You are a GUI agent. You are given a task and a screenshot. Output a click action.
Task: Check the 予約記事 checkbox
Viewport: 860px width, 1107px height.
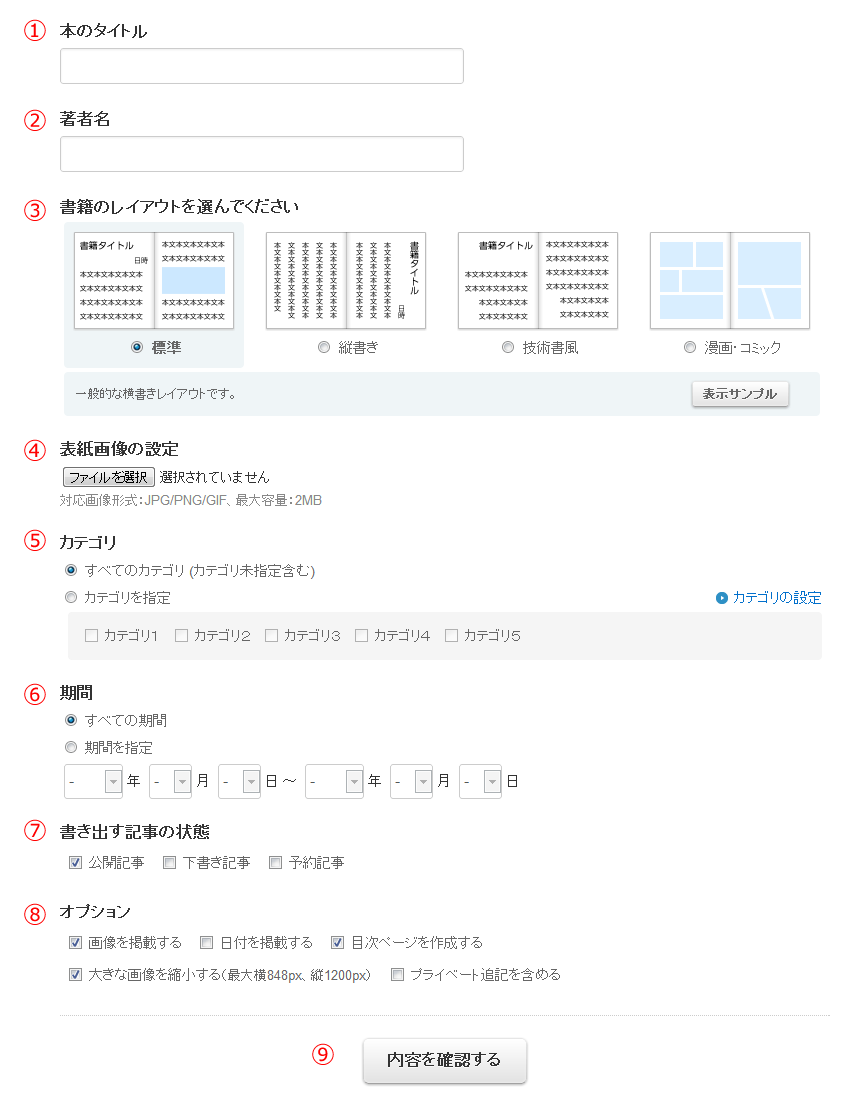(275, 863)
